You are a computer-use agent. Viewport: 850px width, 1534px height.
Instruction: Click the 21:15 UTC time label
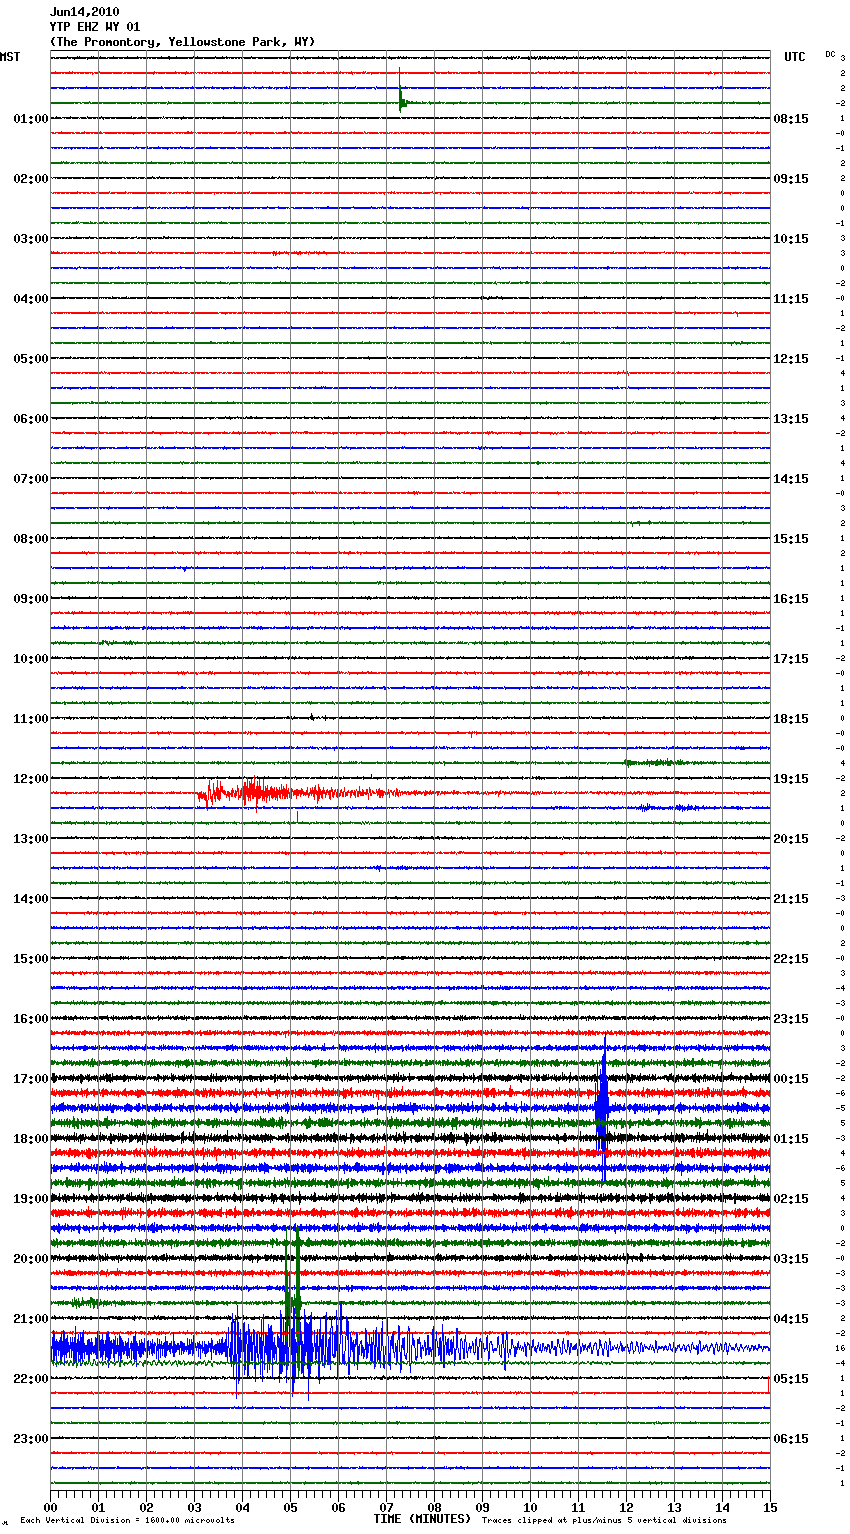(x=791, y=899)
